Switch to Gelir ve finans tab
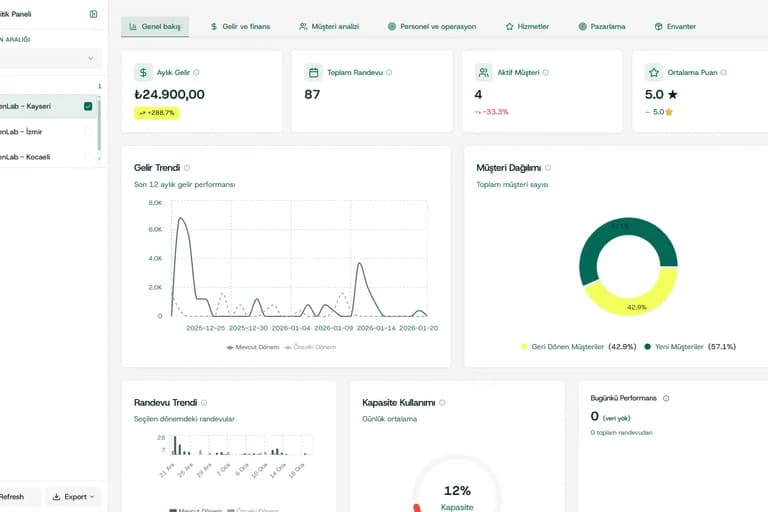 [240, 26]
